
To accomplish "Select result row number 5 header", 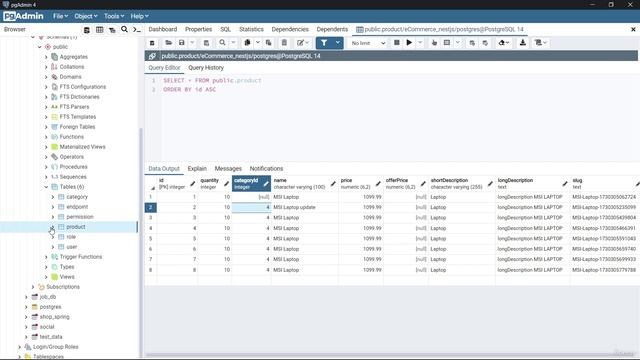I will (151, 239).
